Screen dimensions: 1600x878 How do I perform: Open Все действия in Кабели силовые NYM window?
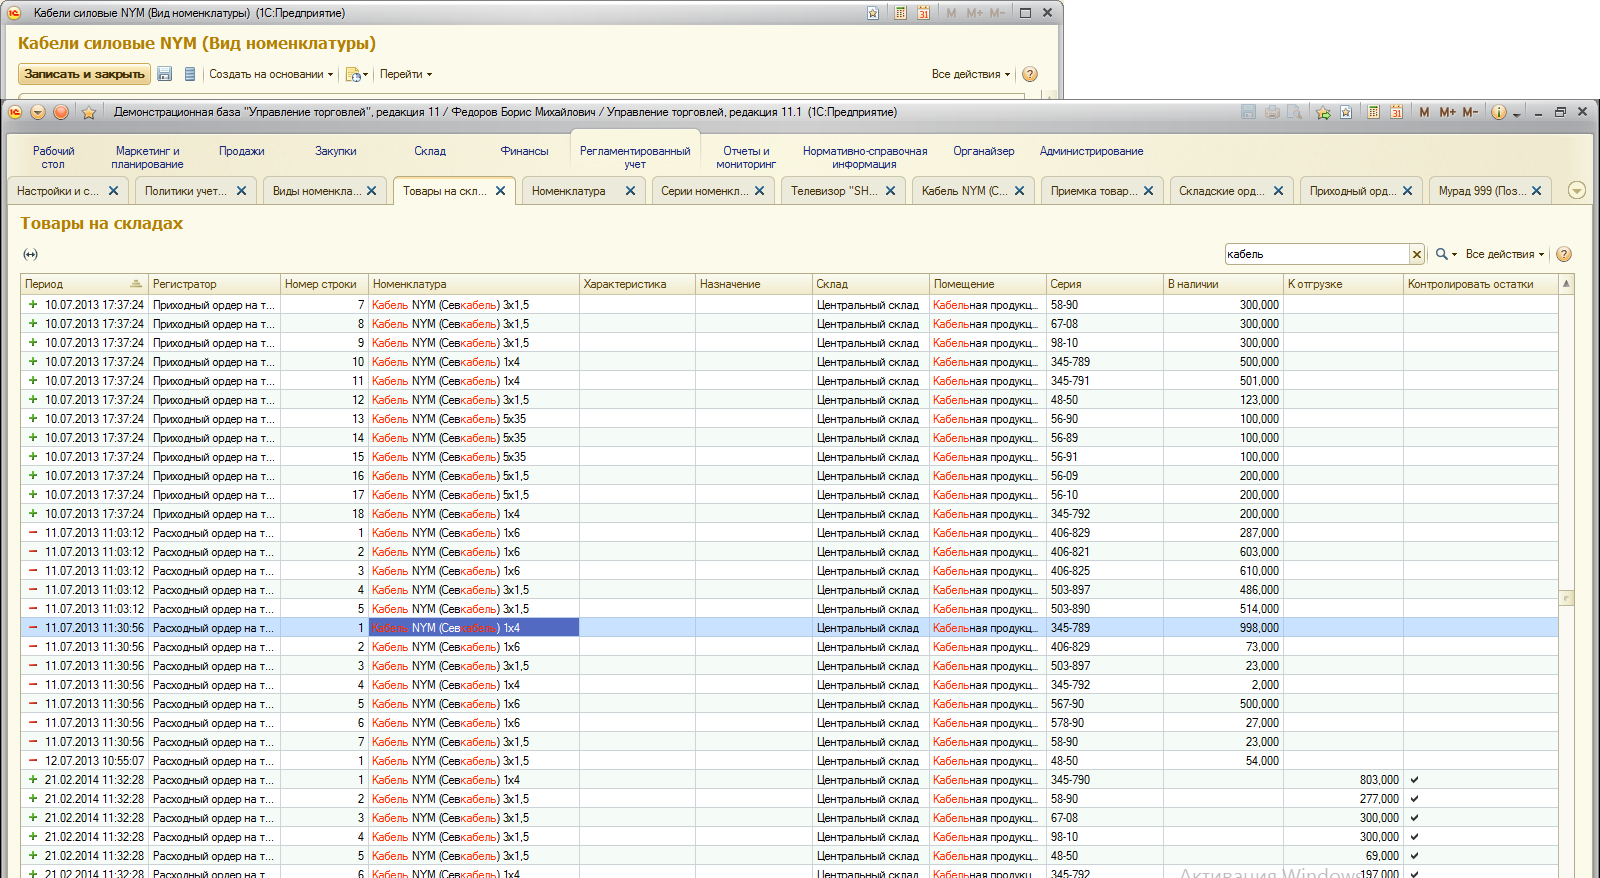[971, 74]
